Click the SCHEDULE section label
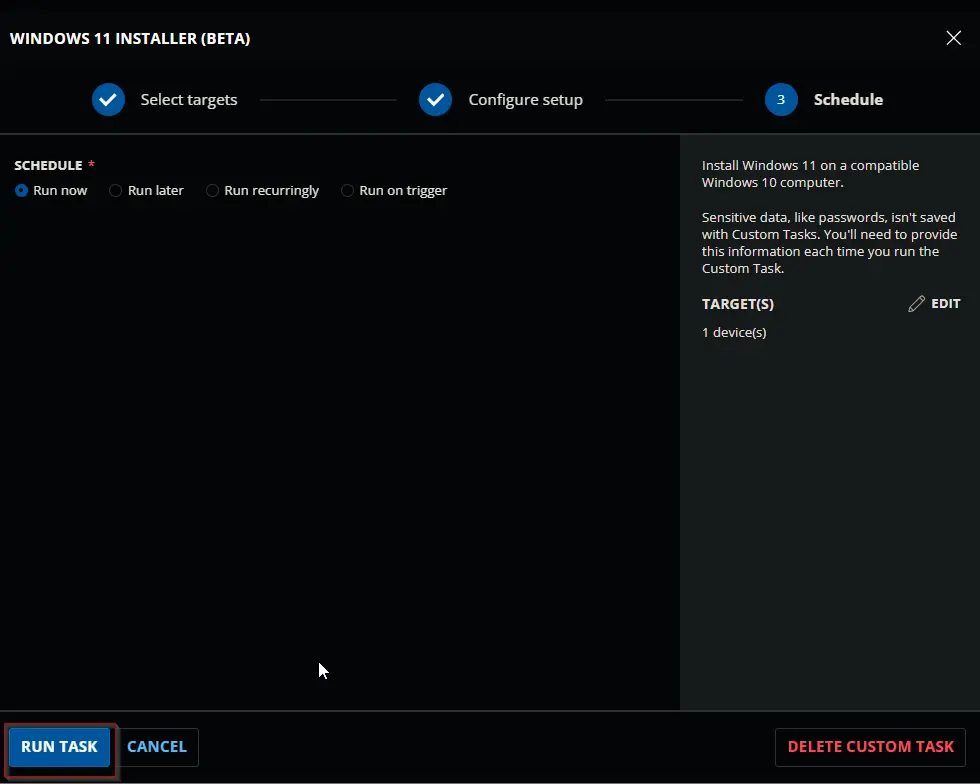Screen dimensions: 980x784 tap(48, 165)
